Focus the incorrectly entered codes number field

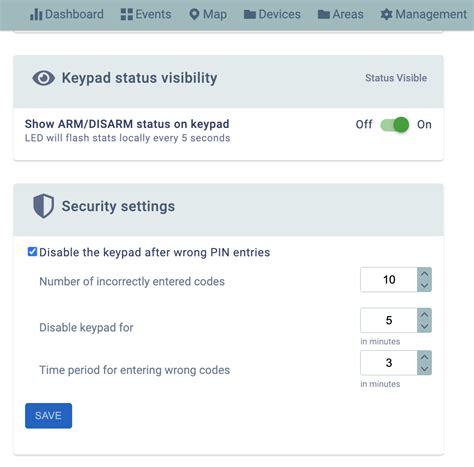tap(389, 280)
